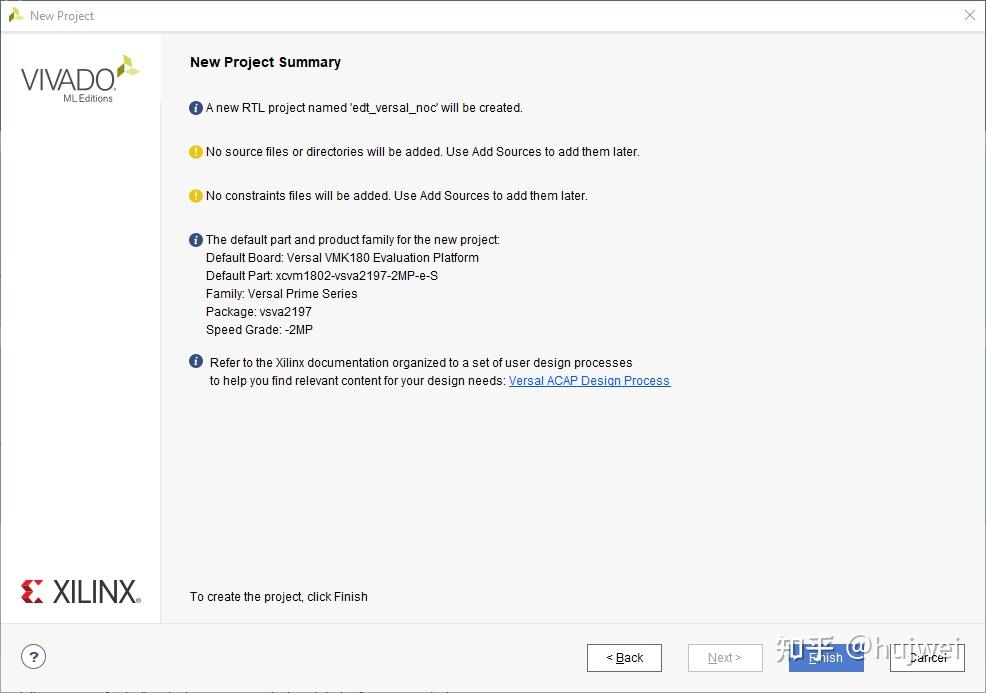Click the Default Board Versal VMK180 line
This screenshot has height=693, width=986.
tap(342, 258)
